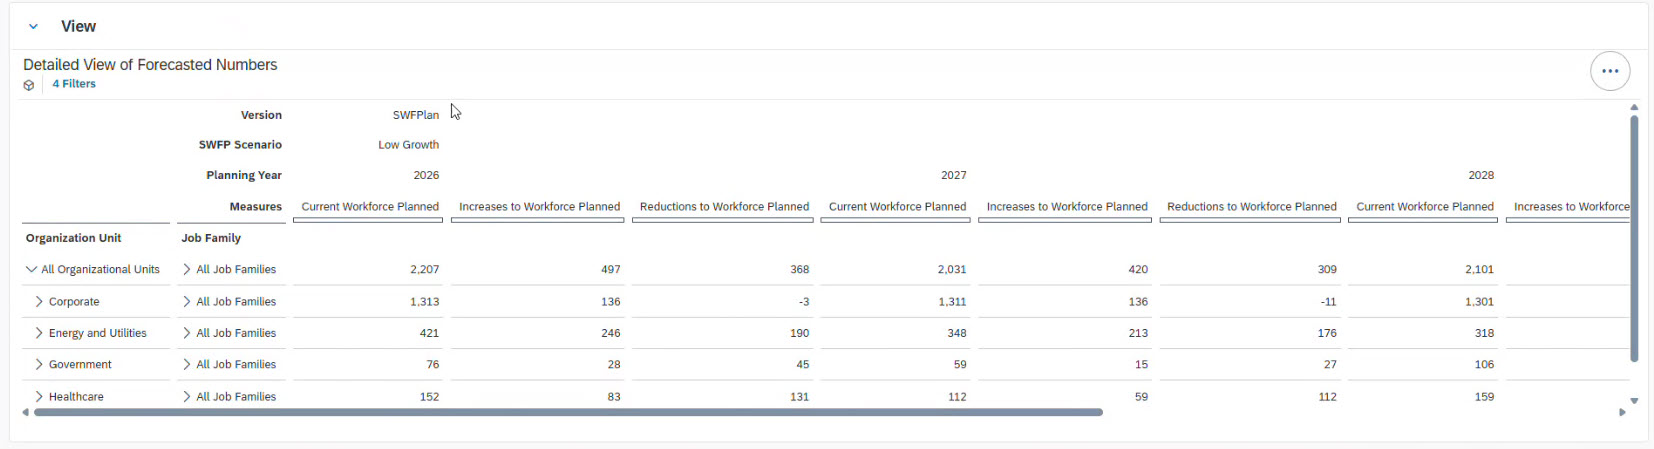Open the More Actions ellipsis menu

click(x=1609, y=71)
